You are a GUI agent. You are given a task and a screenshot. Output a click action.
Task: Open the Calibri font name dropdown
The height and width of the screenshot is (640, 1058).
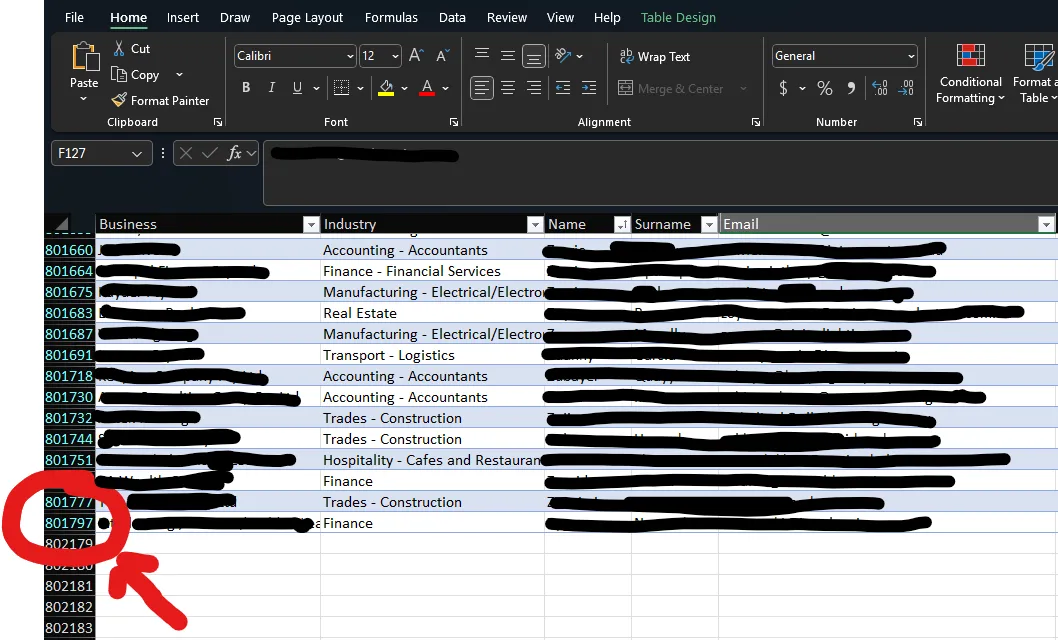[x=350, y=56]
